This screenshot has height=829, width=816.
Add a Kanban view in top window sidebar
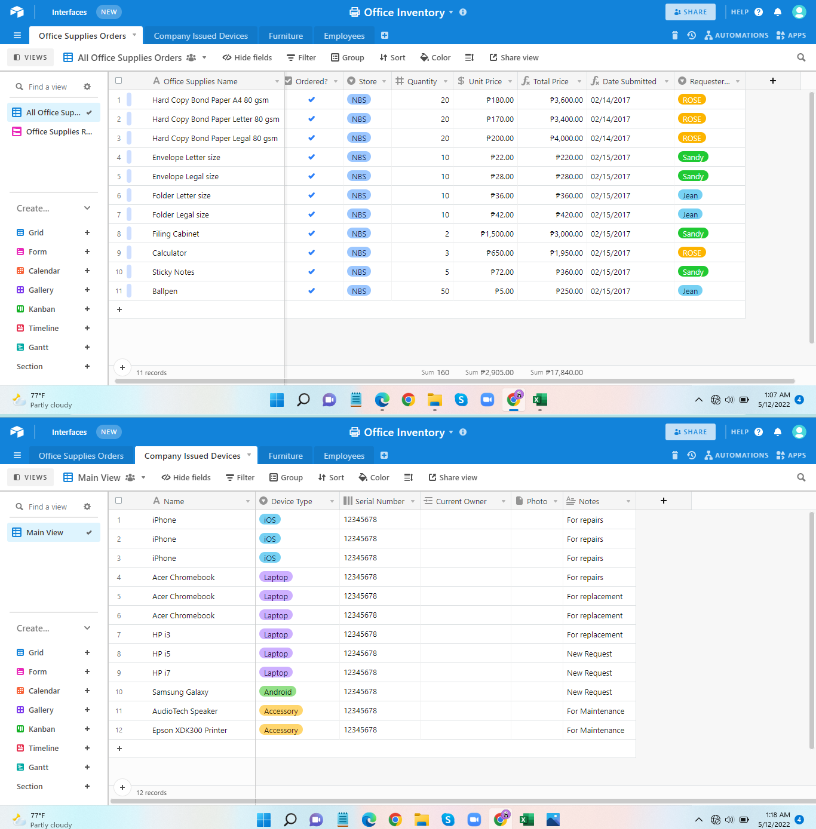point(87,309)
